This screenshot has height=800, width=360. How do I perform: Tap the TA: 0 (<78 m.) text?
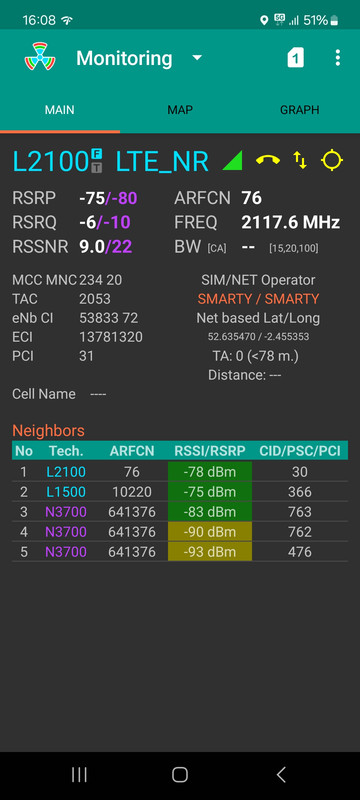[255, 356]
